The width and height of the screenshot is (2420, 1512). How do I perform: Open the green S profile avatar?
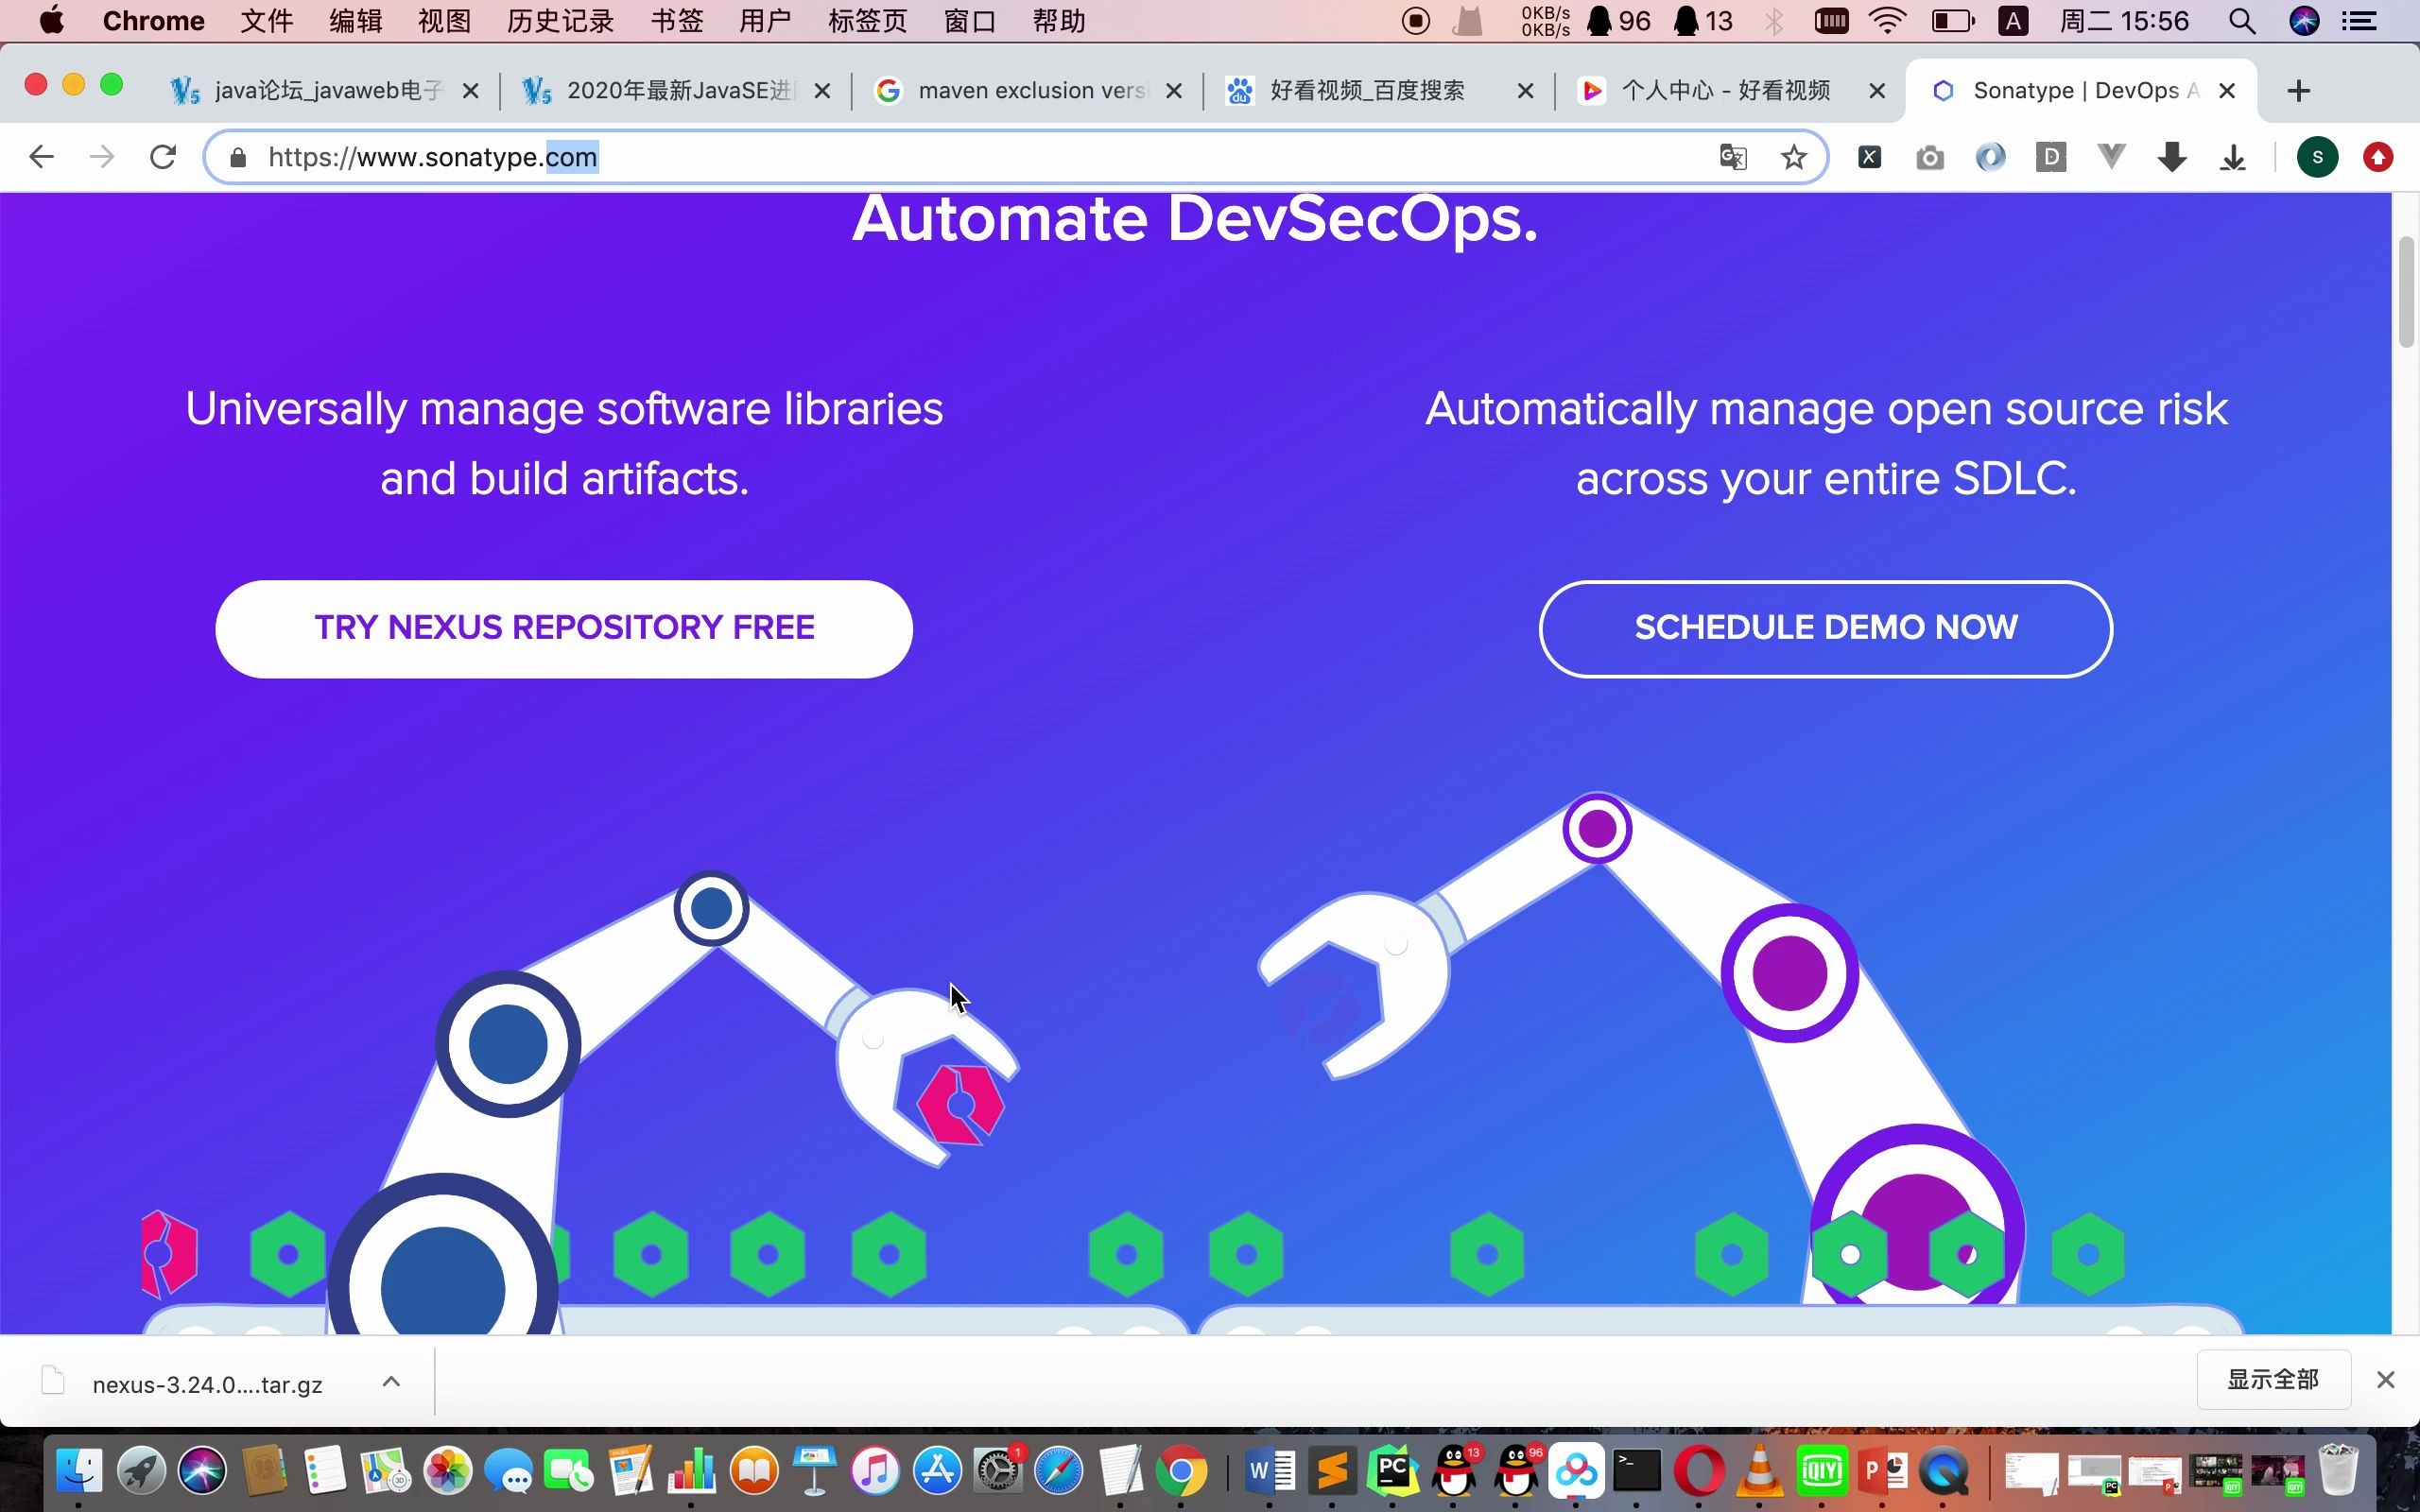pyautogui.click(x=2317, y=157)
